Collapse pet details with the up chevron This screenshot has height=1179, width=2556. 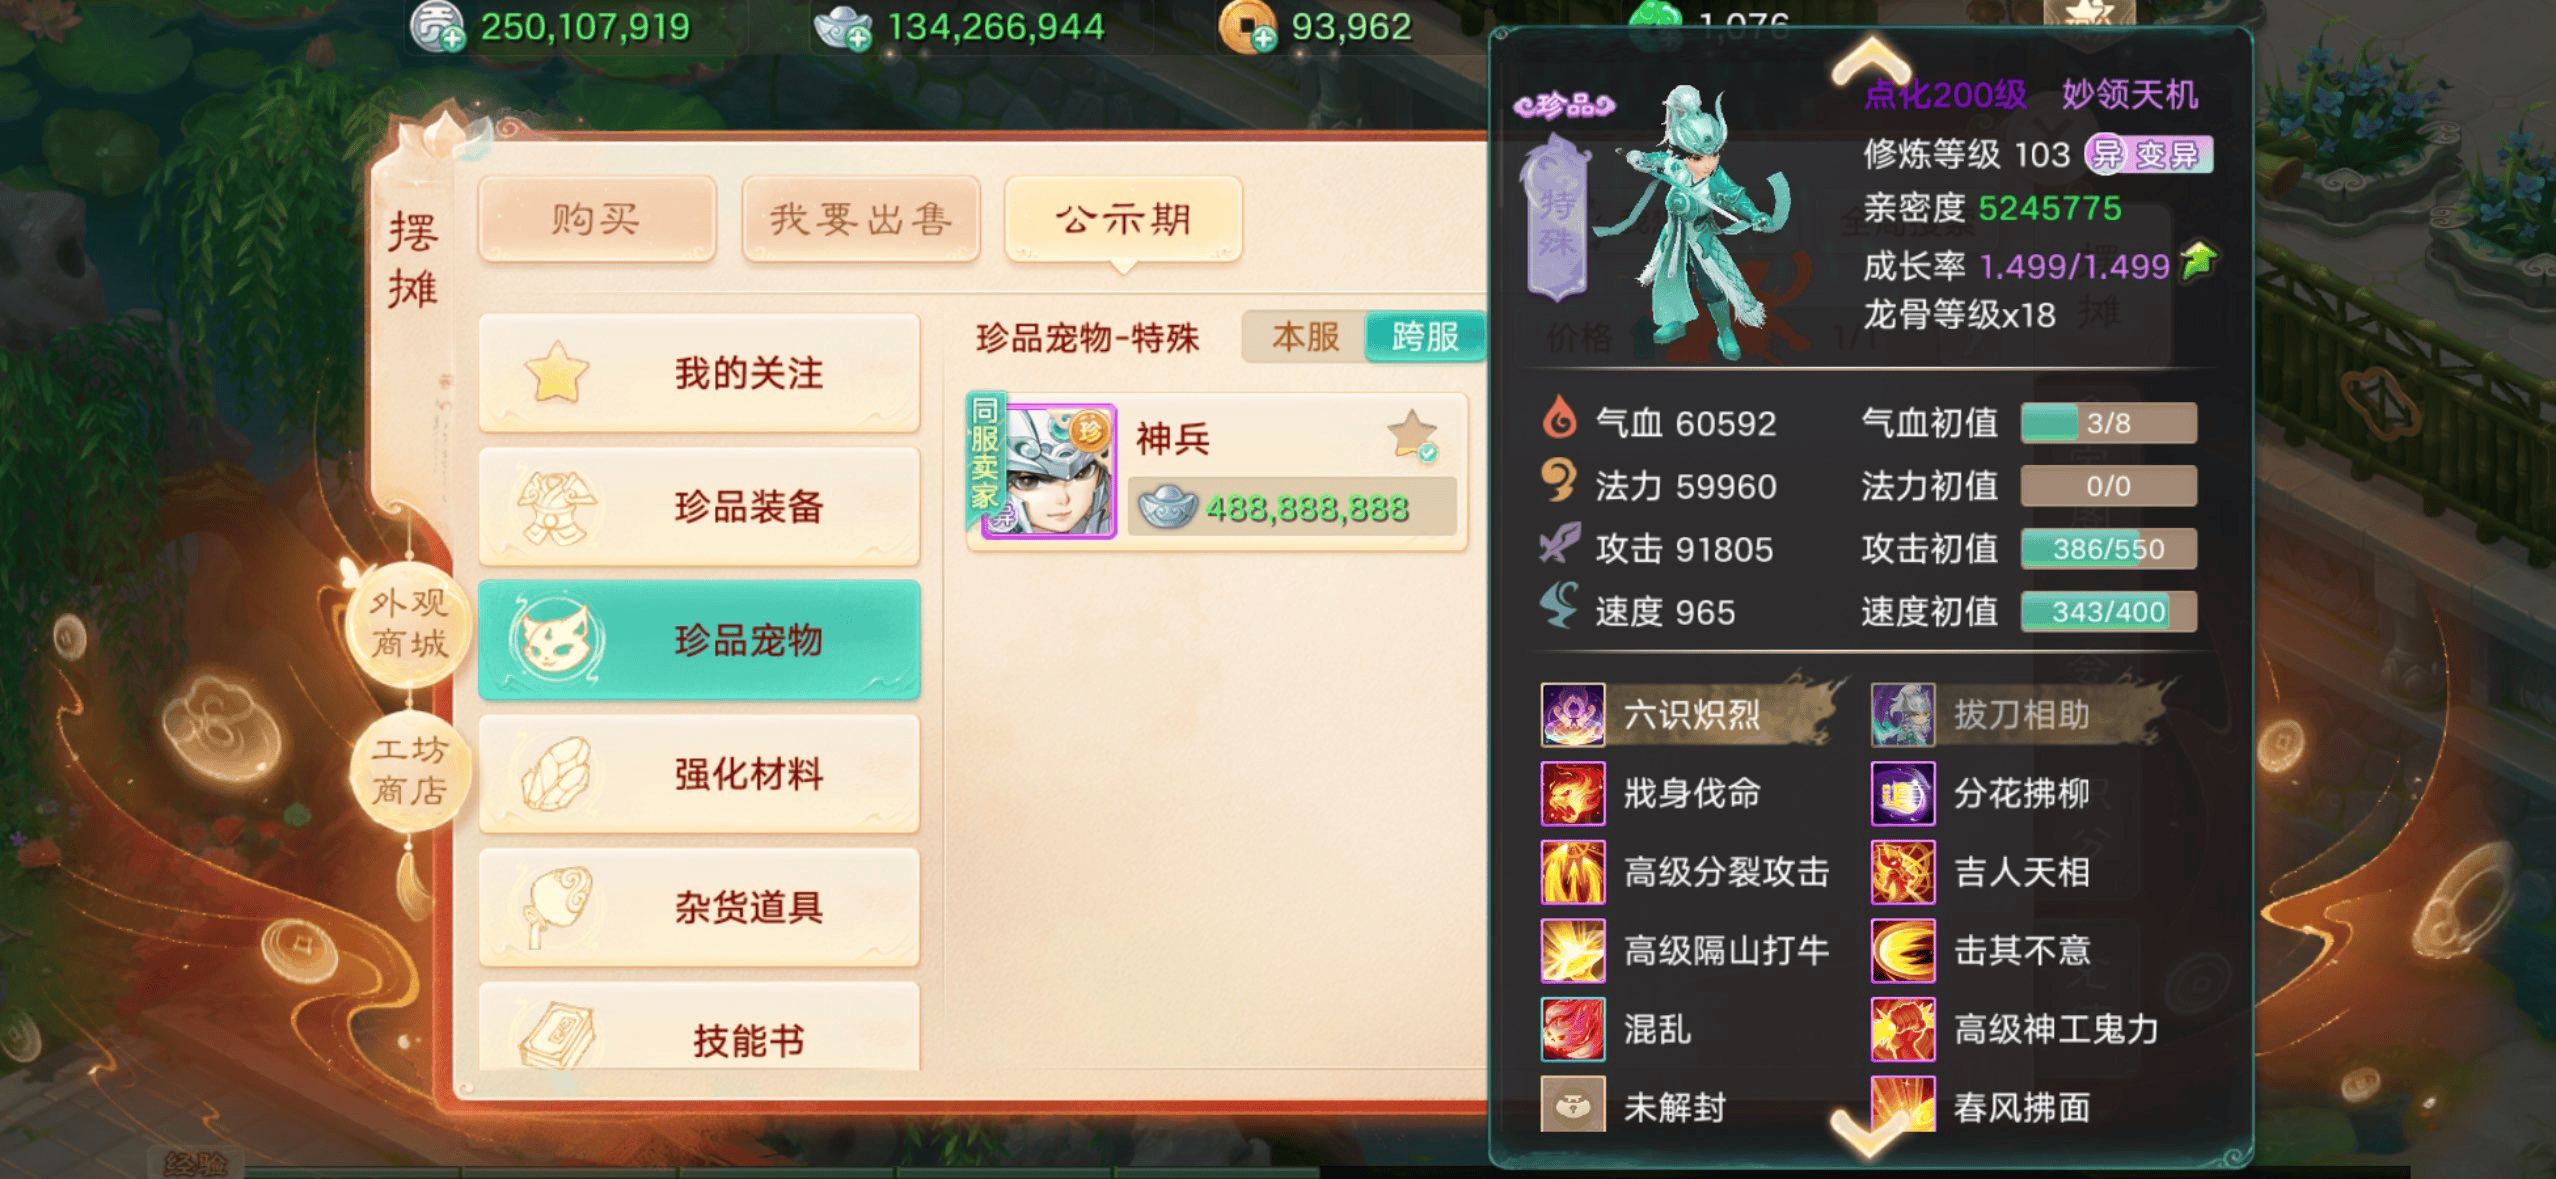(1870, 60)
